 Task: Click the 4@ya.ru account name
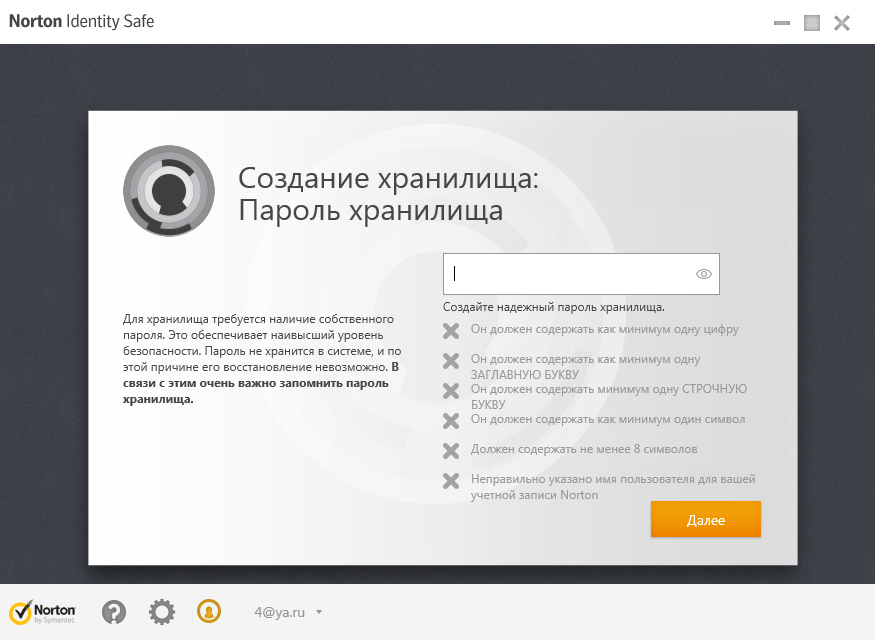pos(280,612)
